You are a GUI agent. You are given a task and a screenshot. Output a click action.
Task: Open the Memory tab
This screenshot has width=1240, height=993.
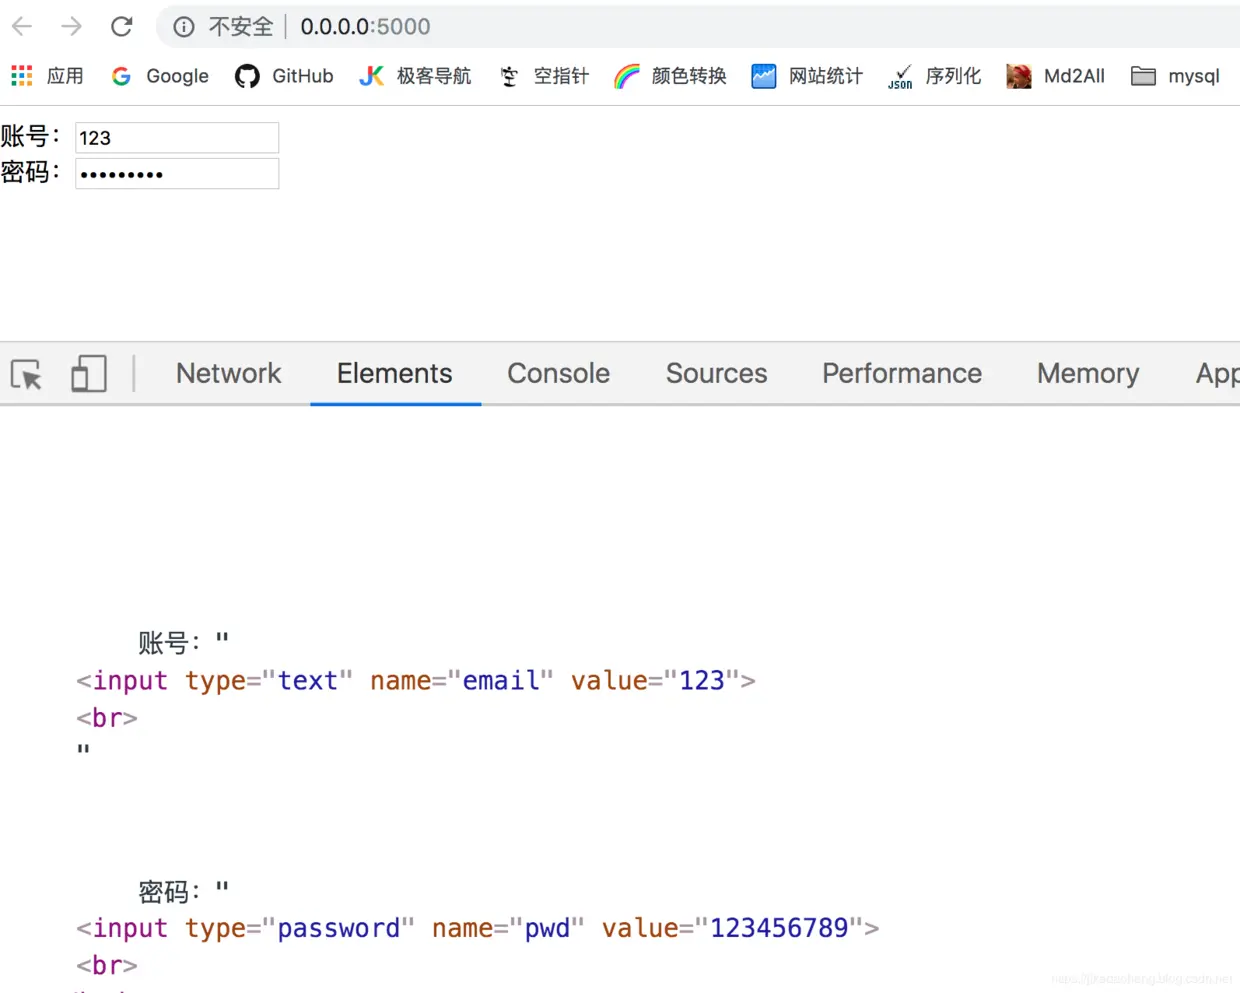tap(1087, 373)
